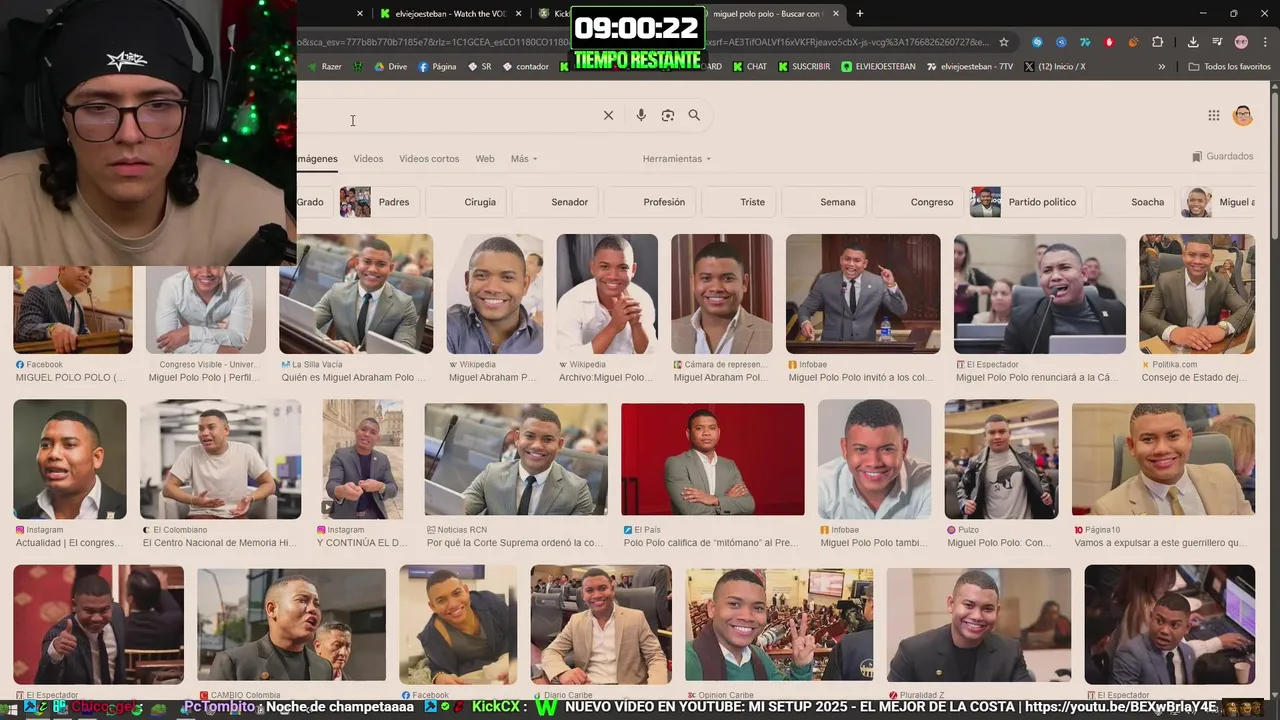The height and width of the screenshot is (720, 1280).
Task: Select the Web results tab
Action: coord(485,159)
